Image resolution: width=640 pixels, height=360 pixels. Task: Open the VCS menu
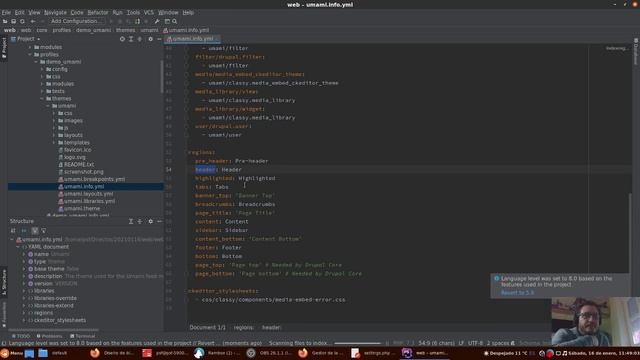click(149, 13)
